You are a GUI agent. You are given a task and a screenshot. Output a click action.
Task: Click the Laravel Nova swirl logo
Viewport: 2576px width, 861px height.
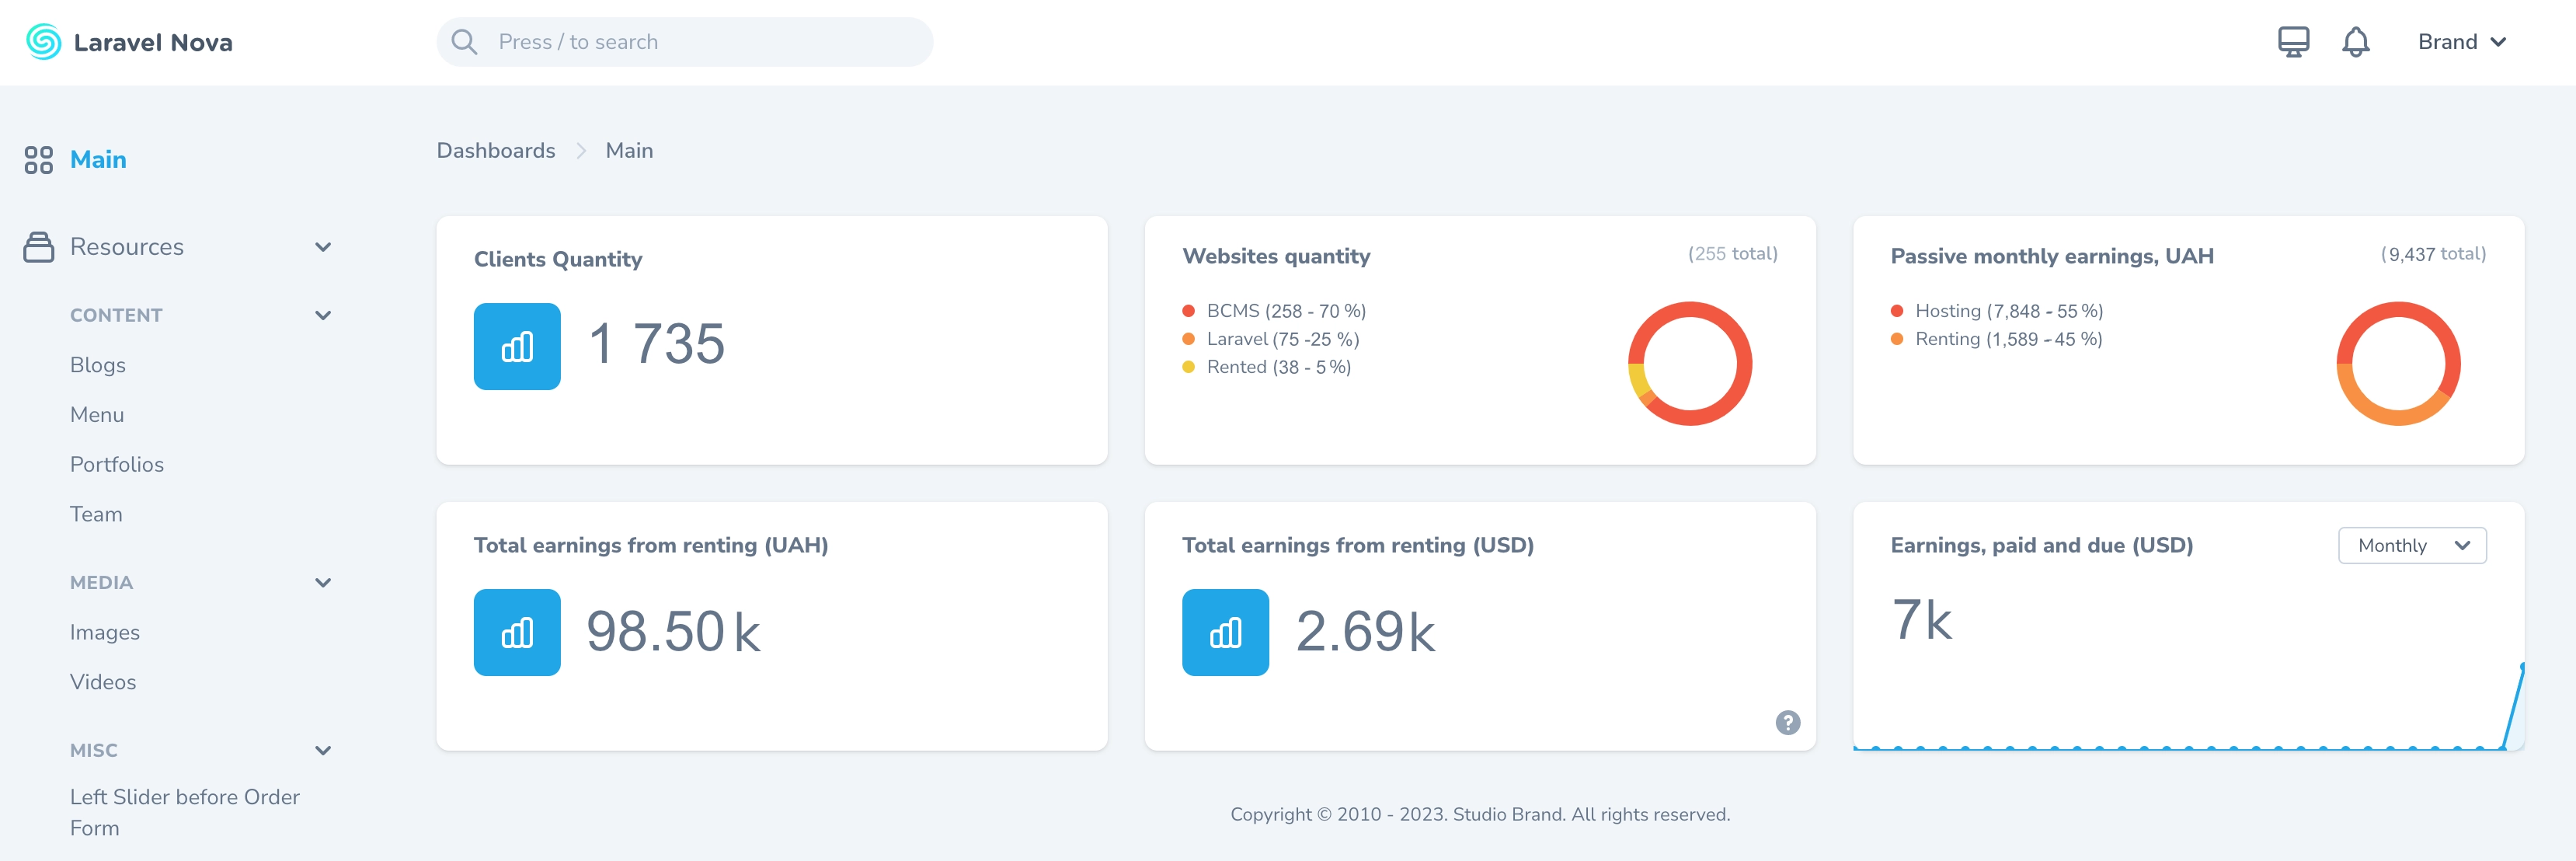[x=41, y=42]
